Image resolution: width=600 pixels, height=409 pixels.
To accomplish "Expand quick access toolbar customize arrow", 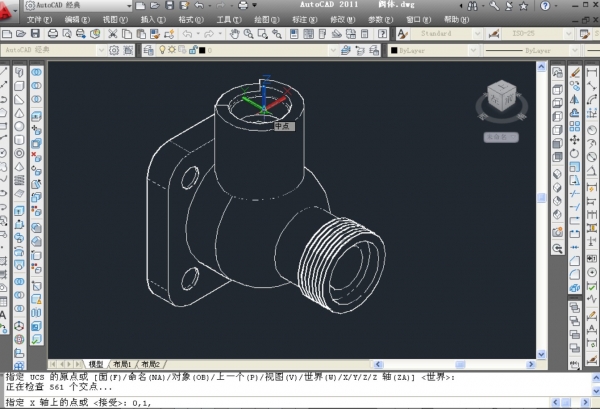I will [x=254, y=5].
